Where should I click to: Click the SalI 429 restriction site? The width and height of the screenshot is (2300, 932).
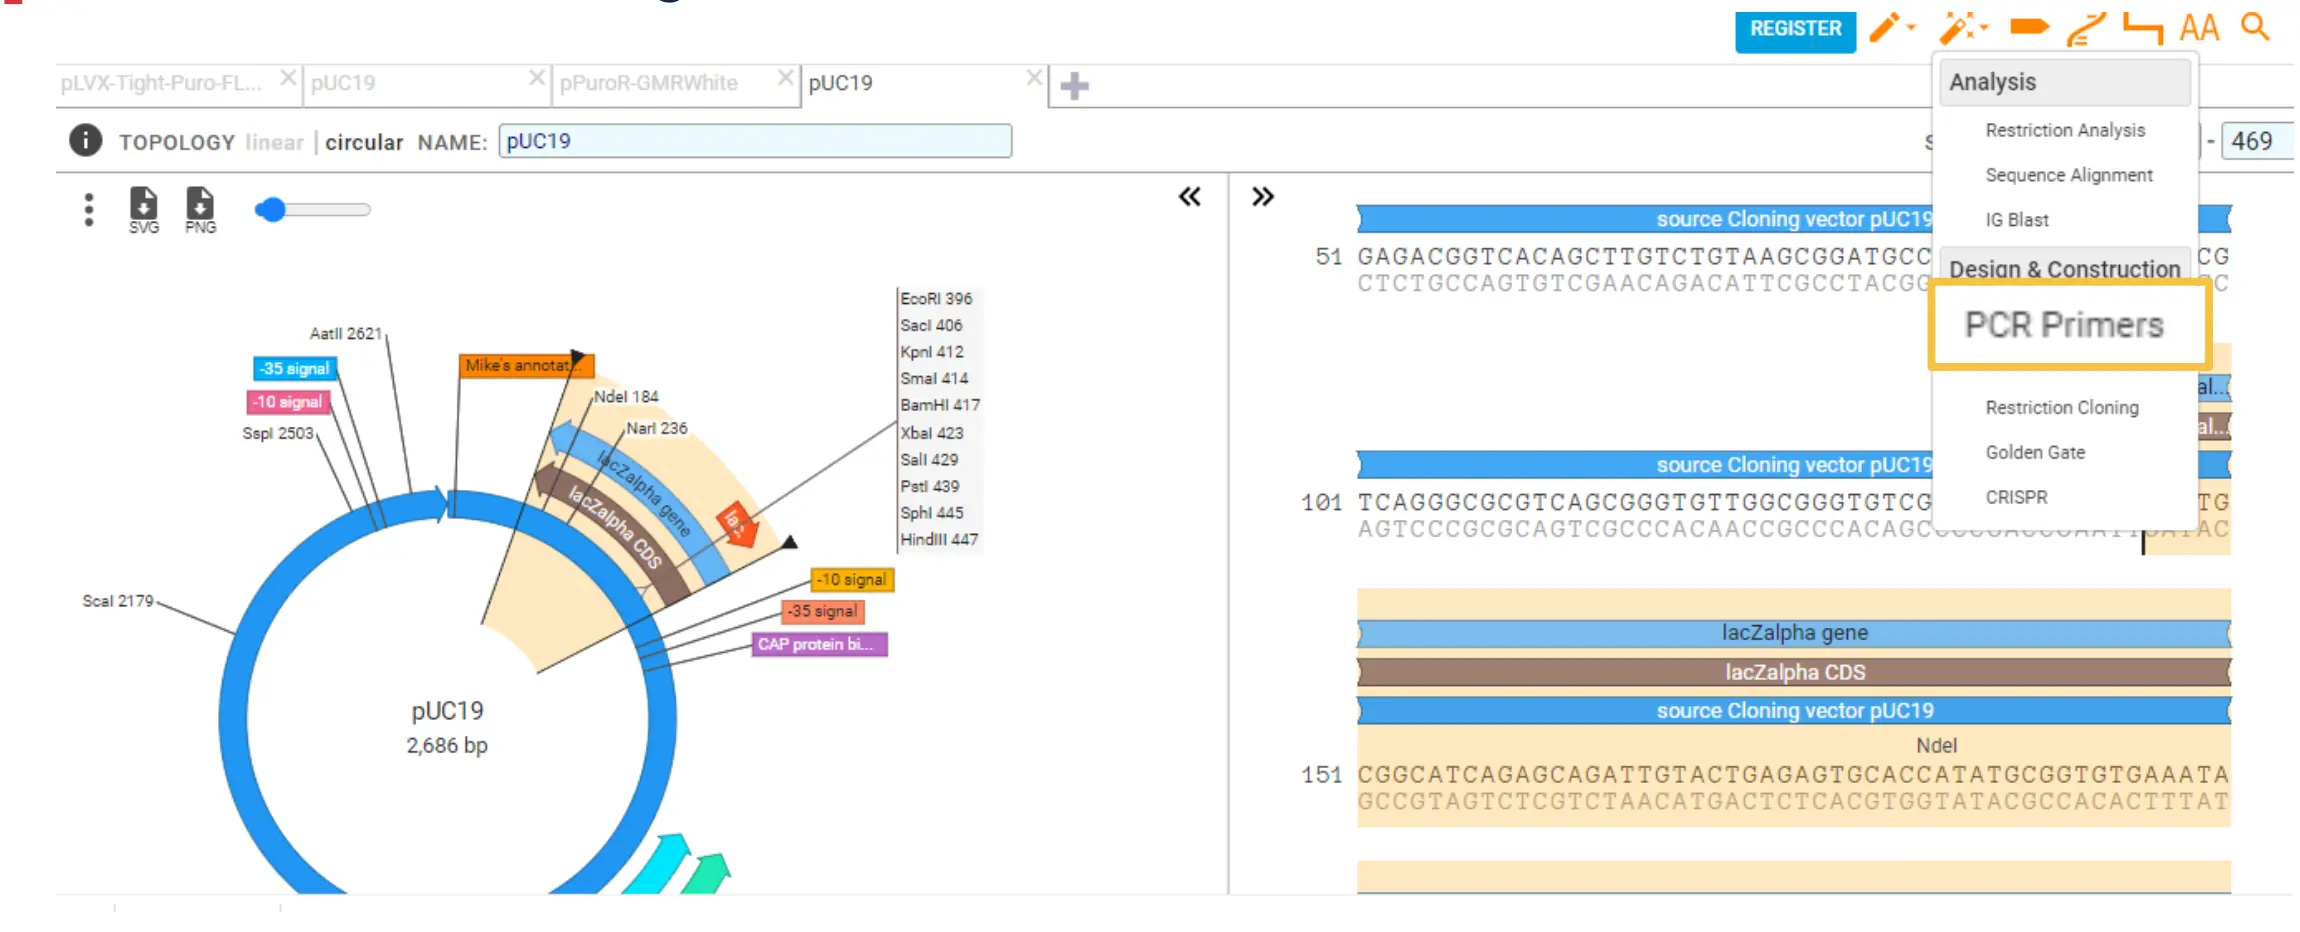pos(929,460)
